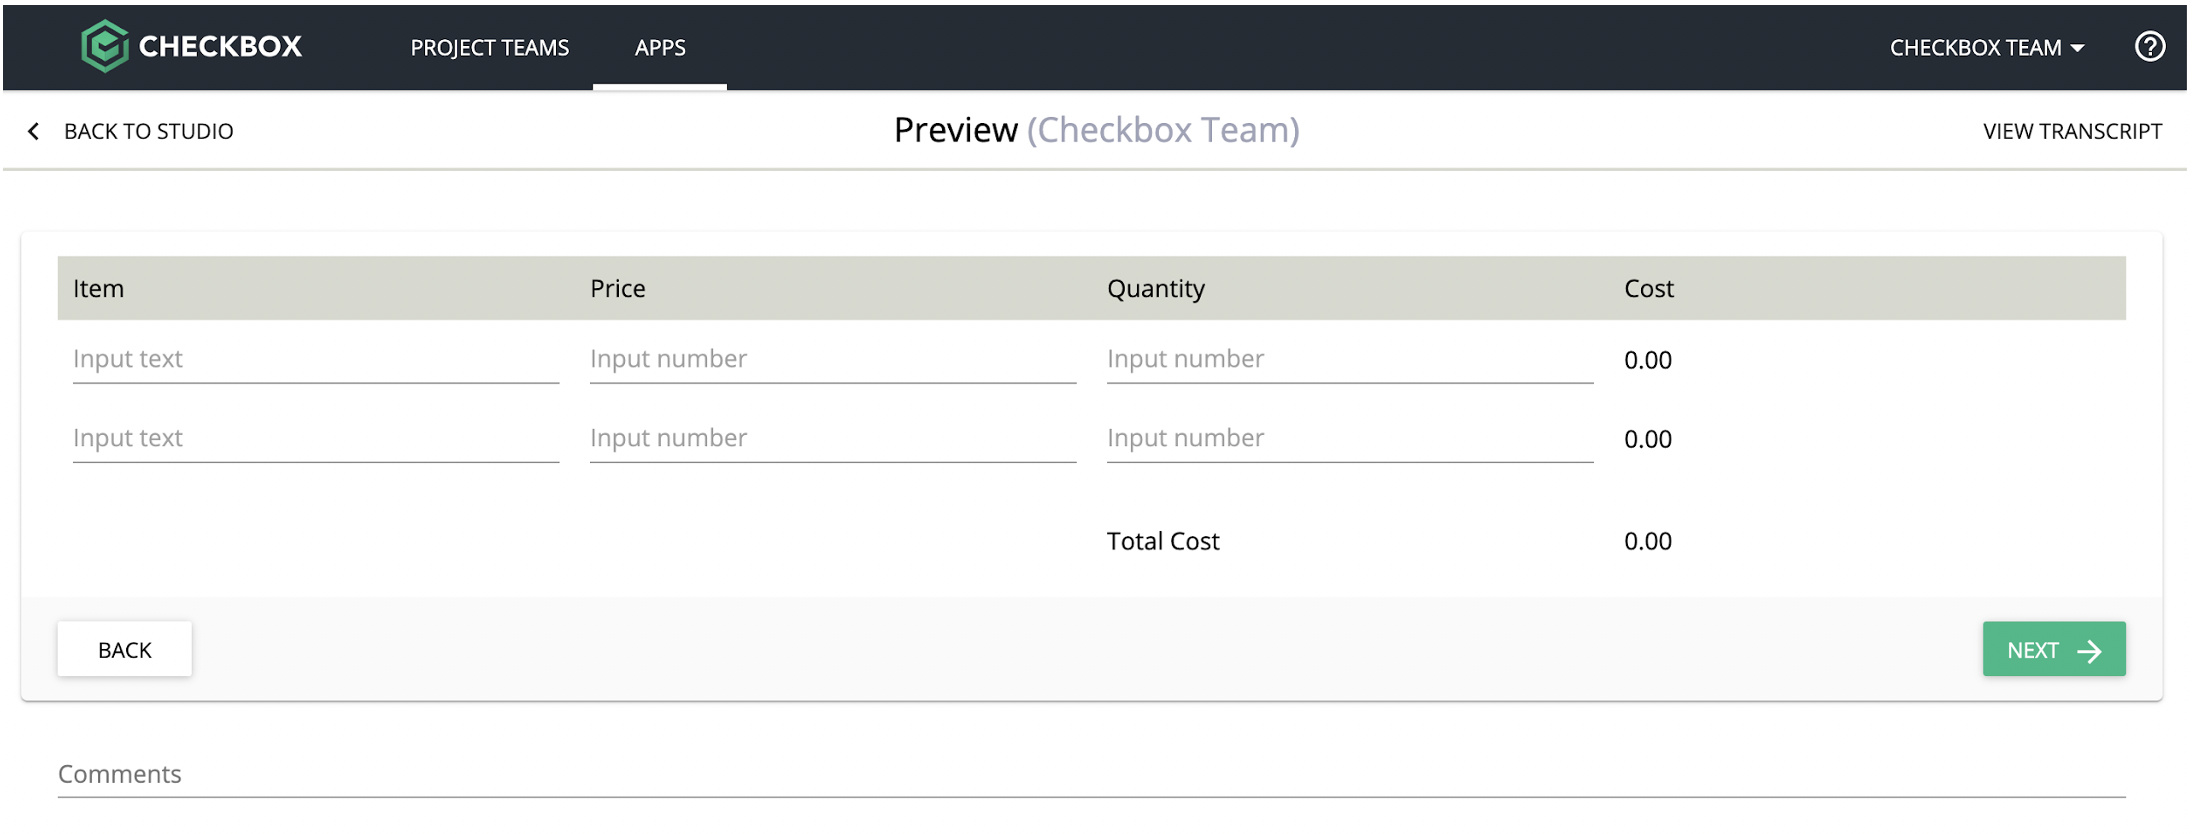
Task: Focus the second row Price number field
Action: 833,438
